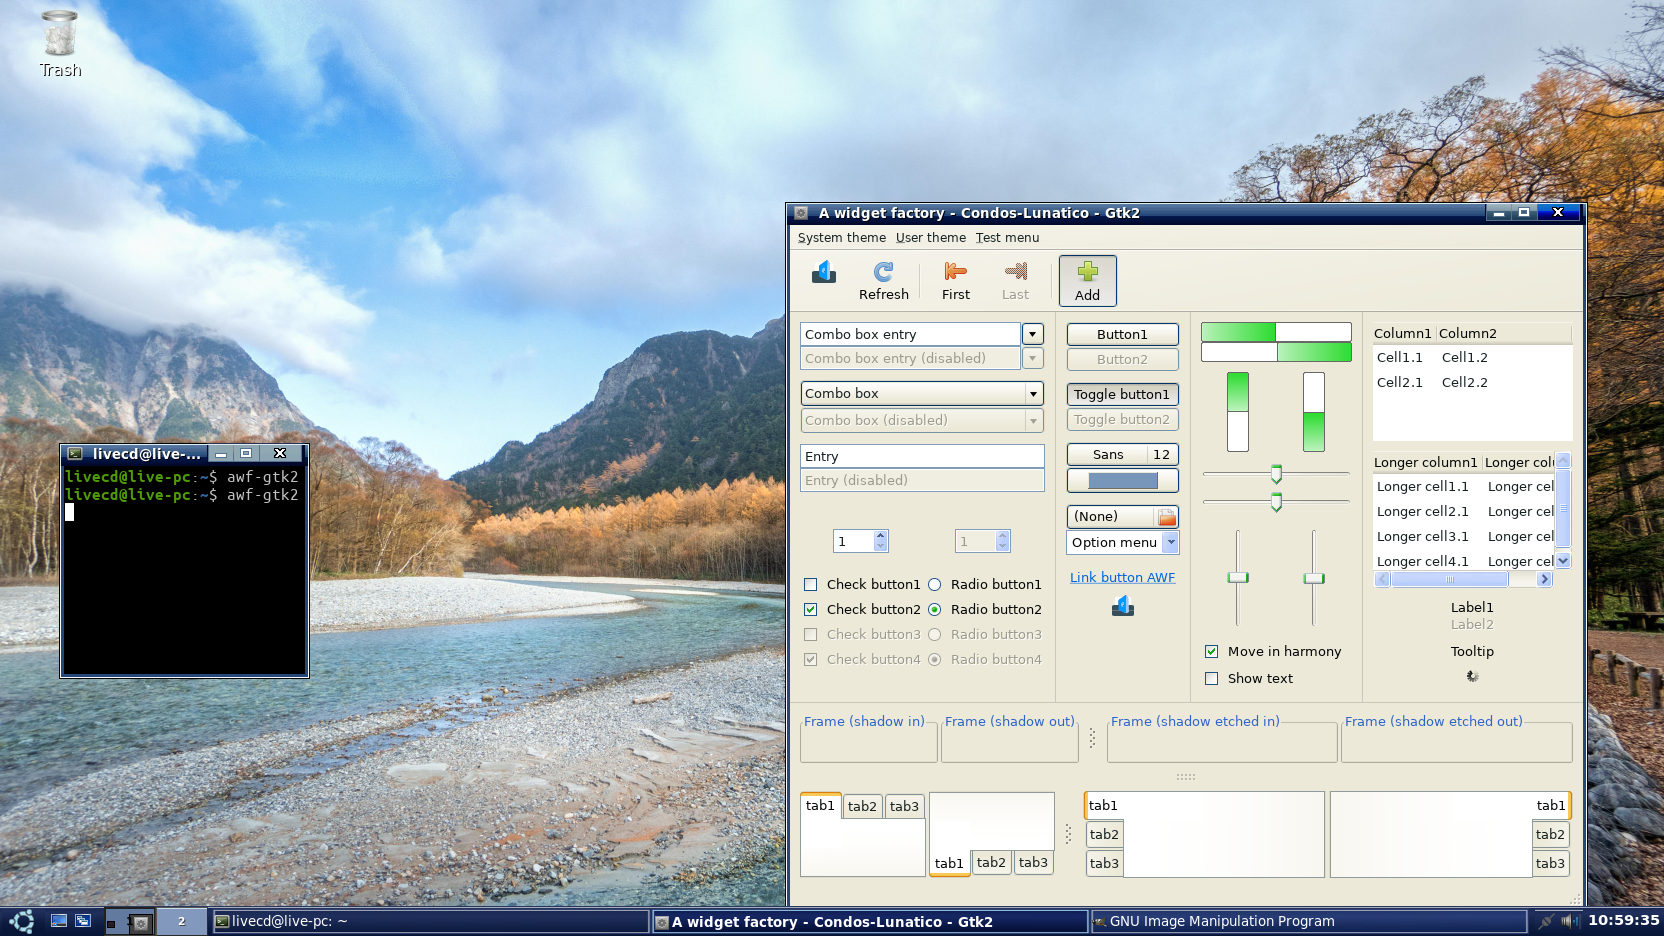This screenshot has width=1664, height=936.
Task: Click the disabled Combo box entry arrow
Action: pyautogui.click(x=1033, y=358)
